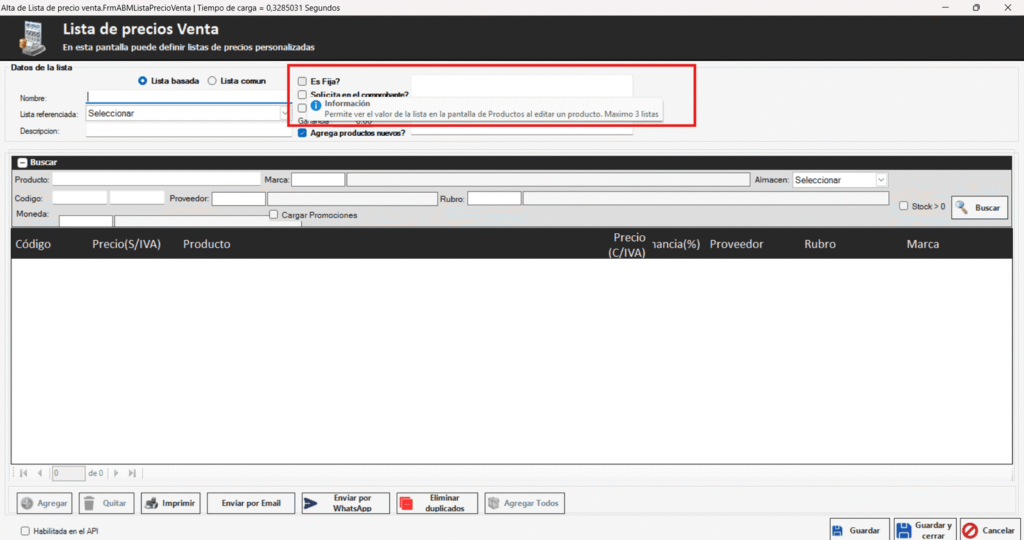Collapse the Buscar section

22,161
